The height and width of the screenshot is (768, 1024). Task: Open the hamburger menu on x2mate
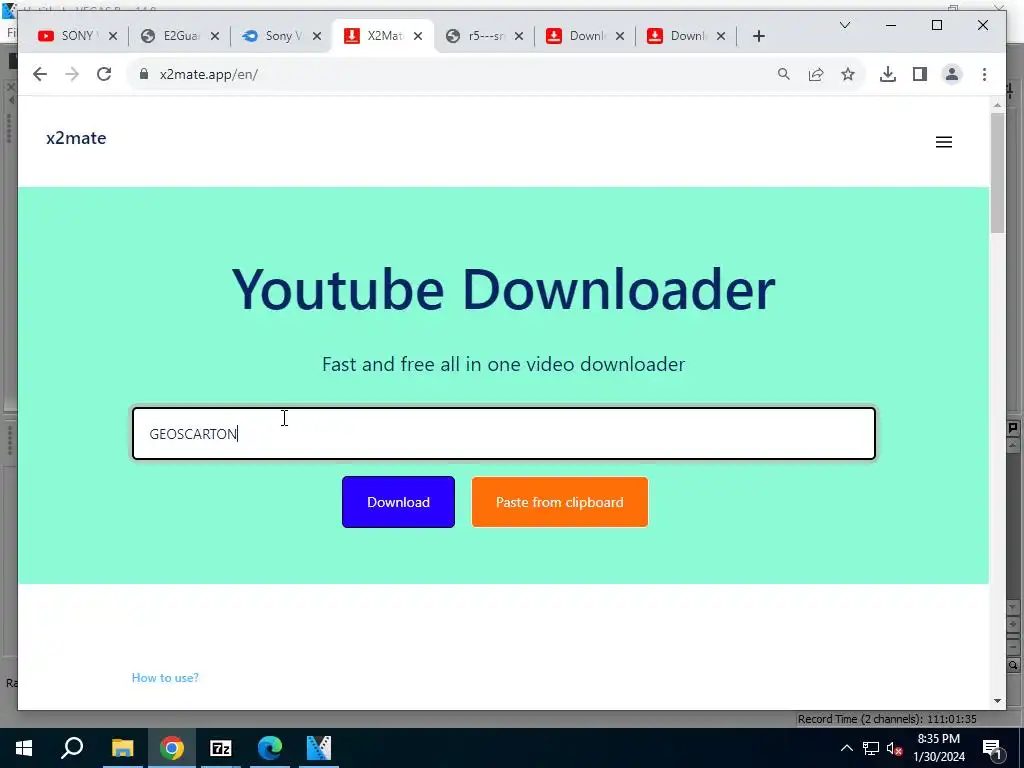[944, 142]
